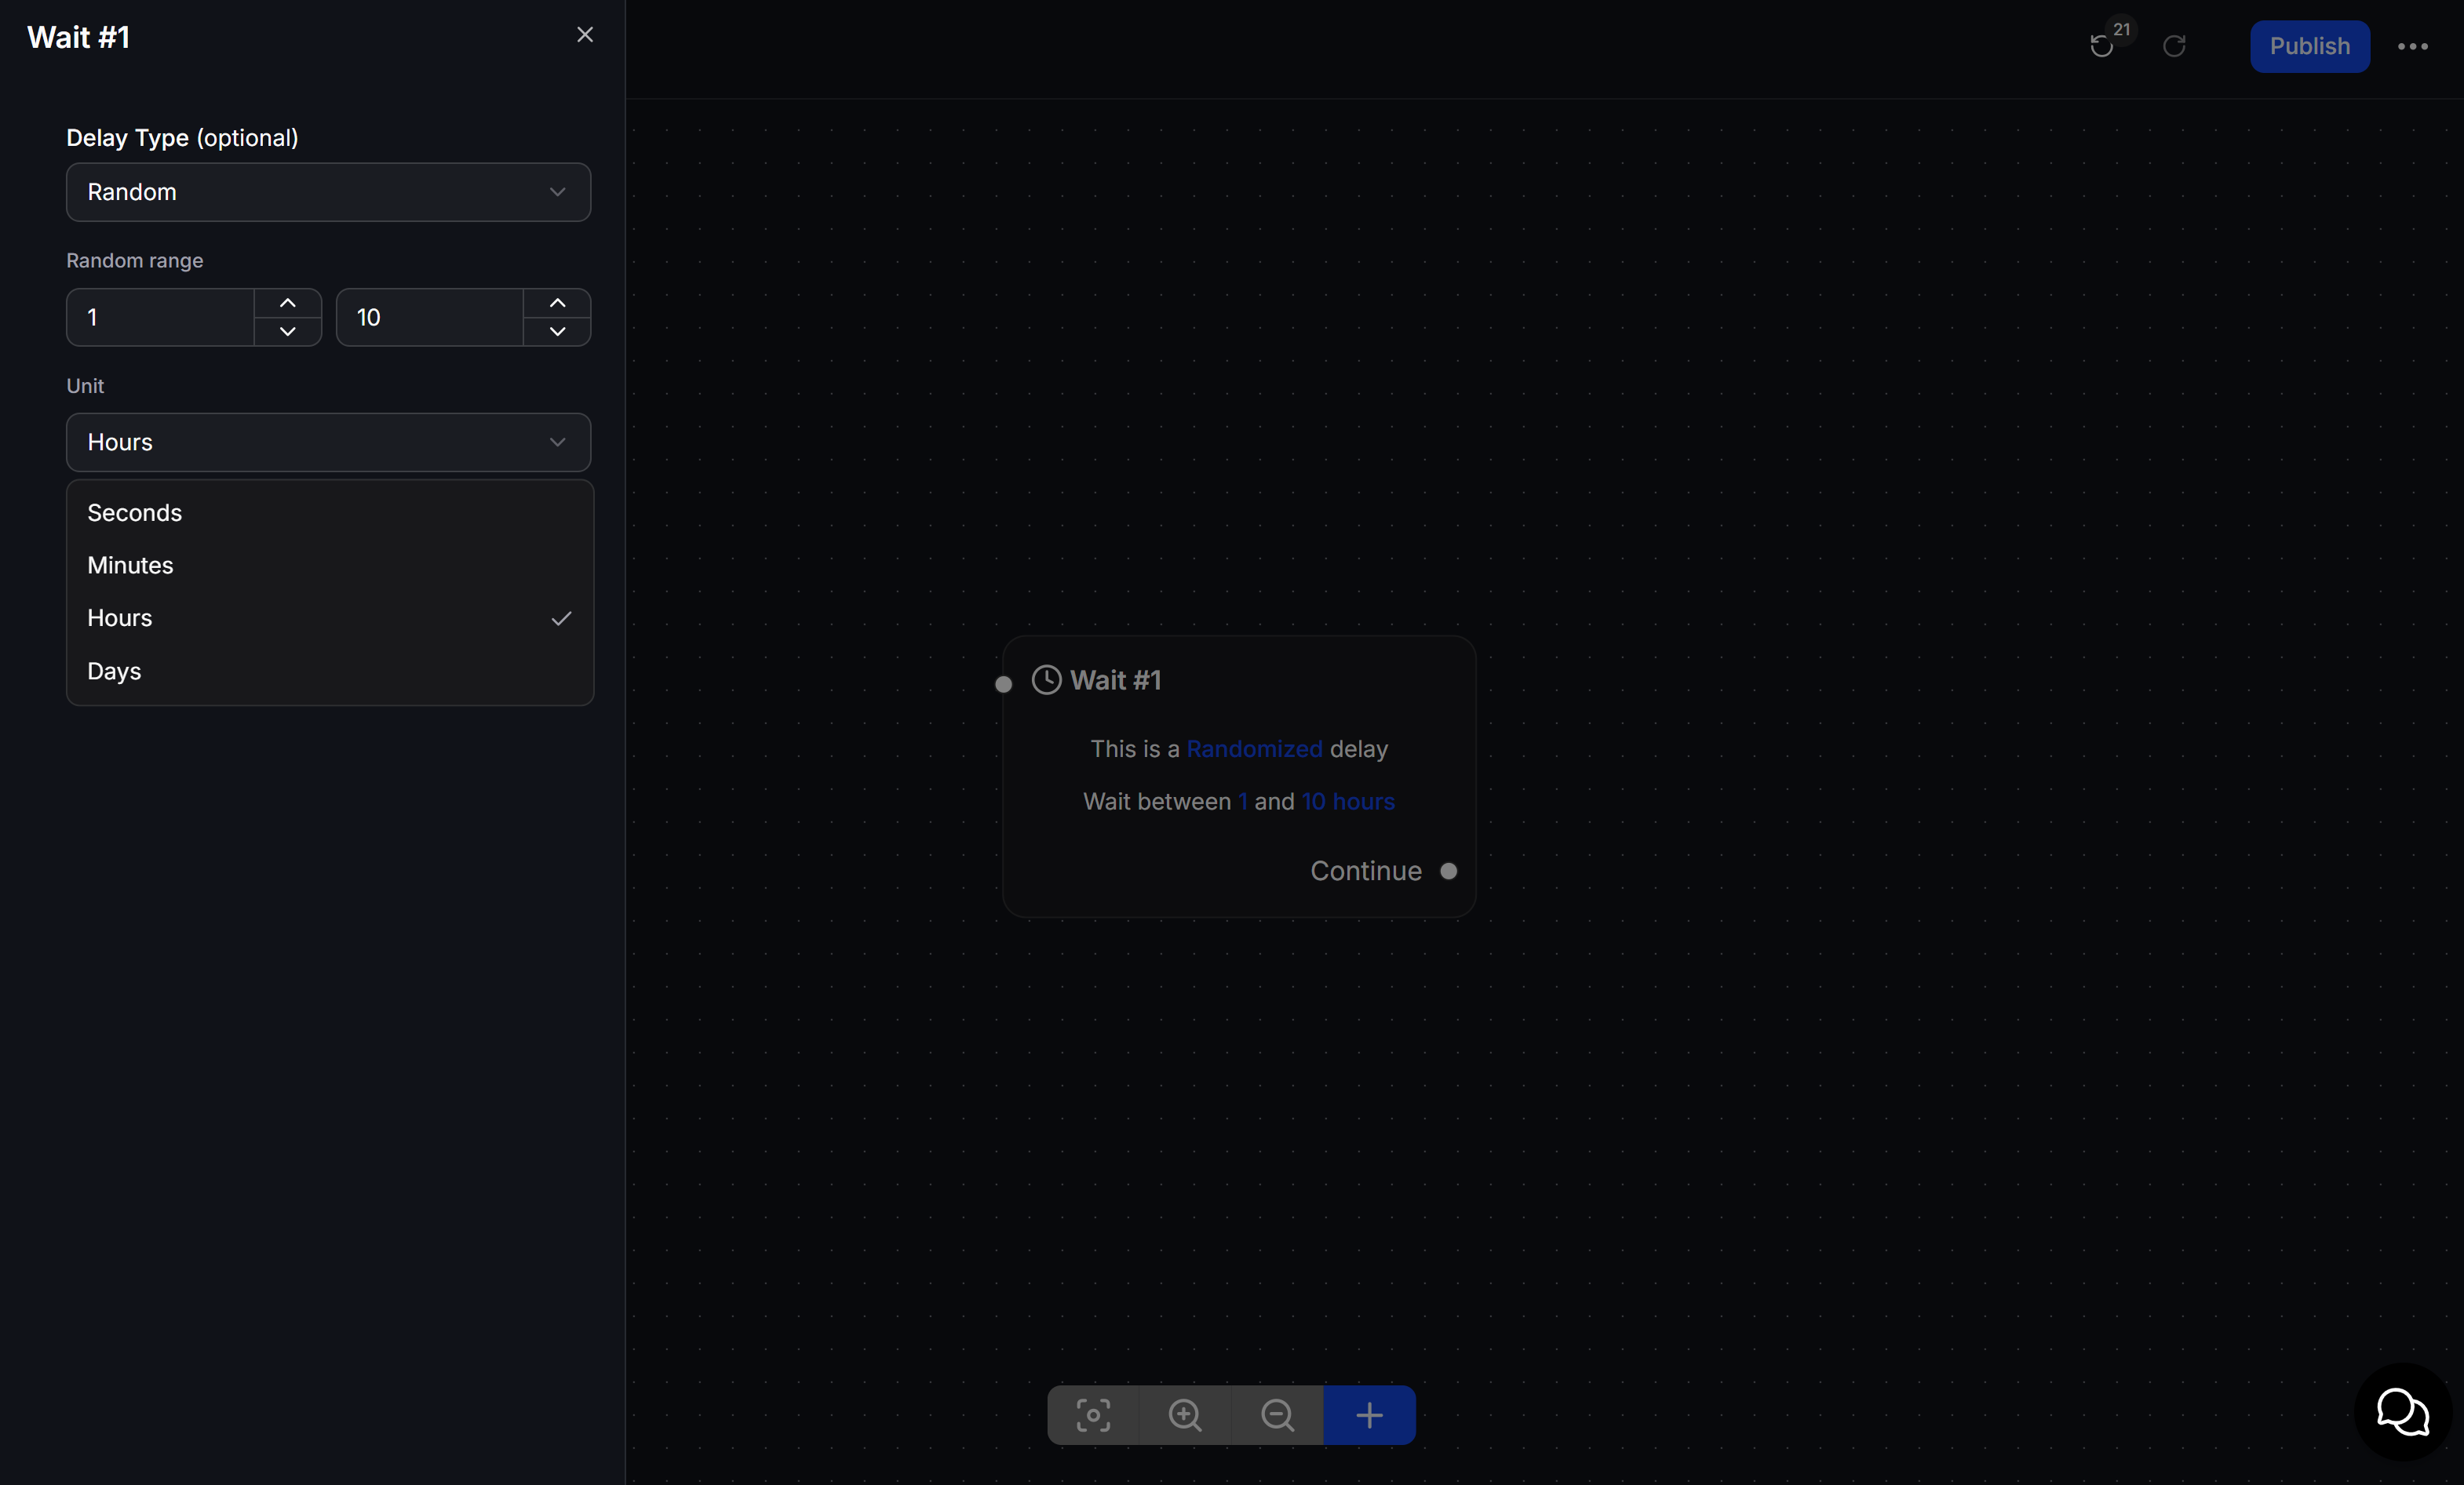The height and width of the screenshot is (1485, 2464).
Task: Click the Continue label on the node
Action: [x=1366, y=871]
